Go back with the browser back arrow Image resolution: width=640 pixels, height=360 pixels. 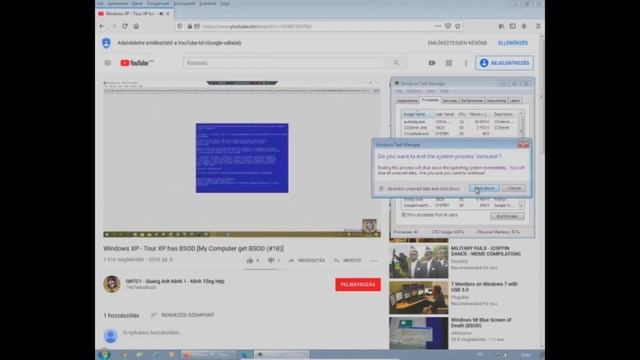click(102, 26)
